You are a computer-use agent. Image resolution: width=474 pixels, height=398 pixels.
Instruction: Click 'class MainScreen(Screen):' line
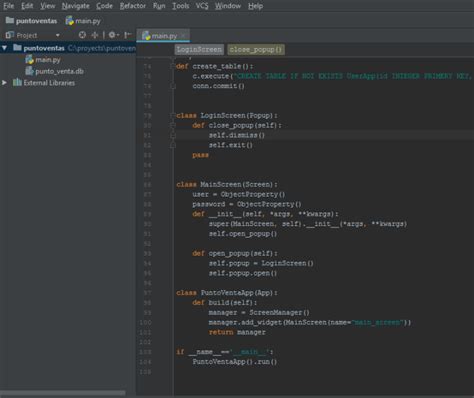(227, 185)
